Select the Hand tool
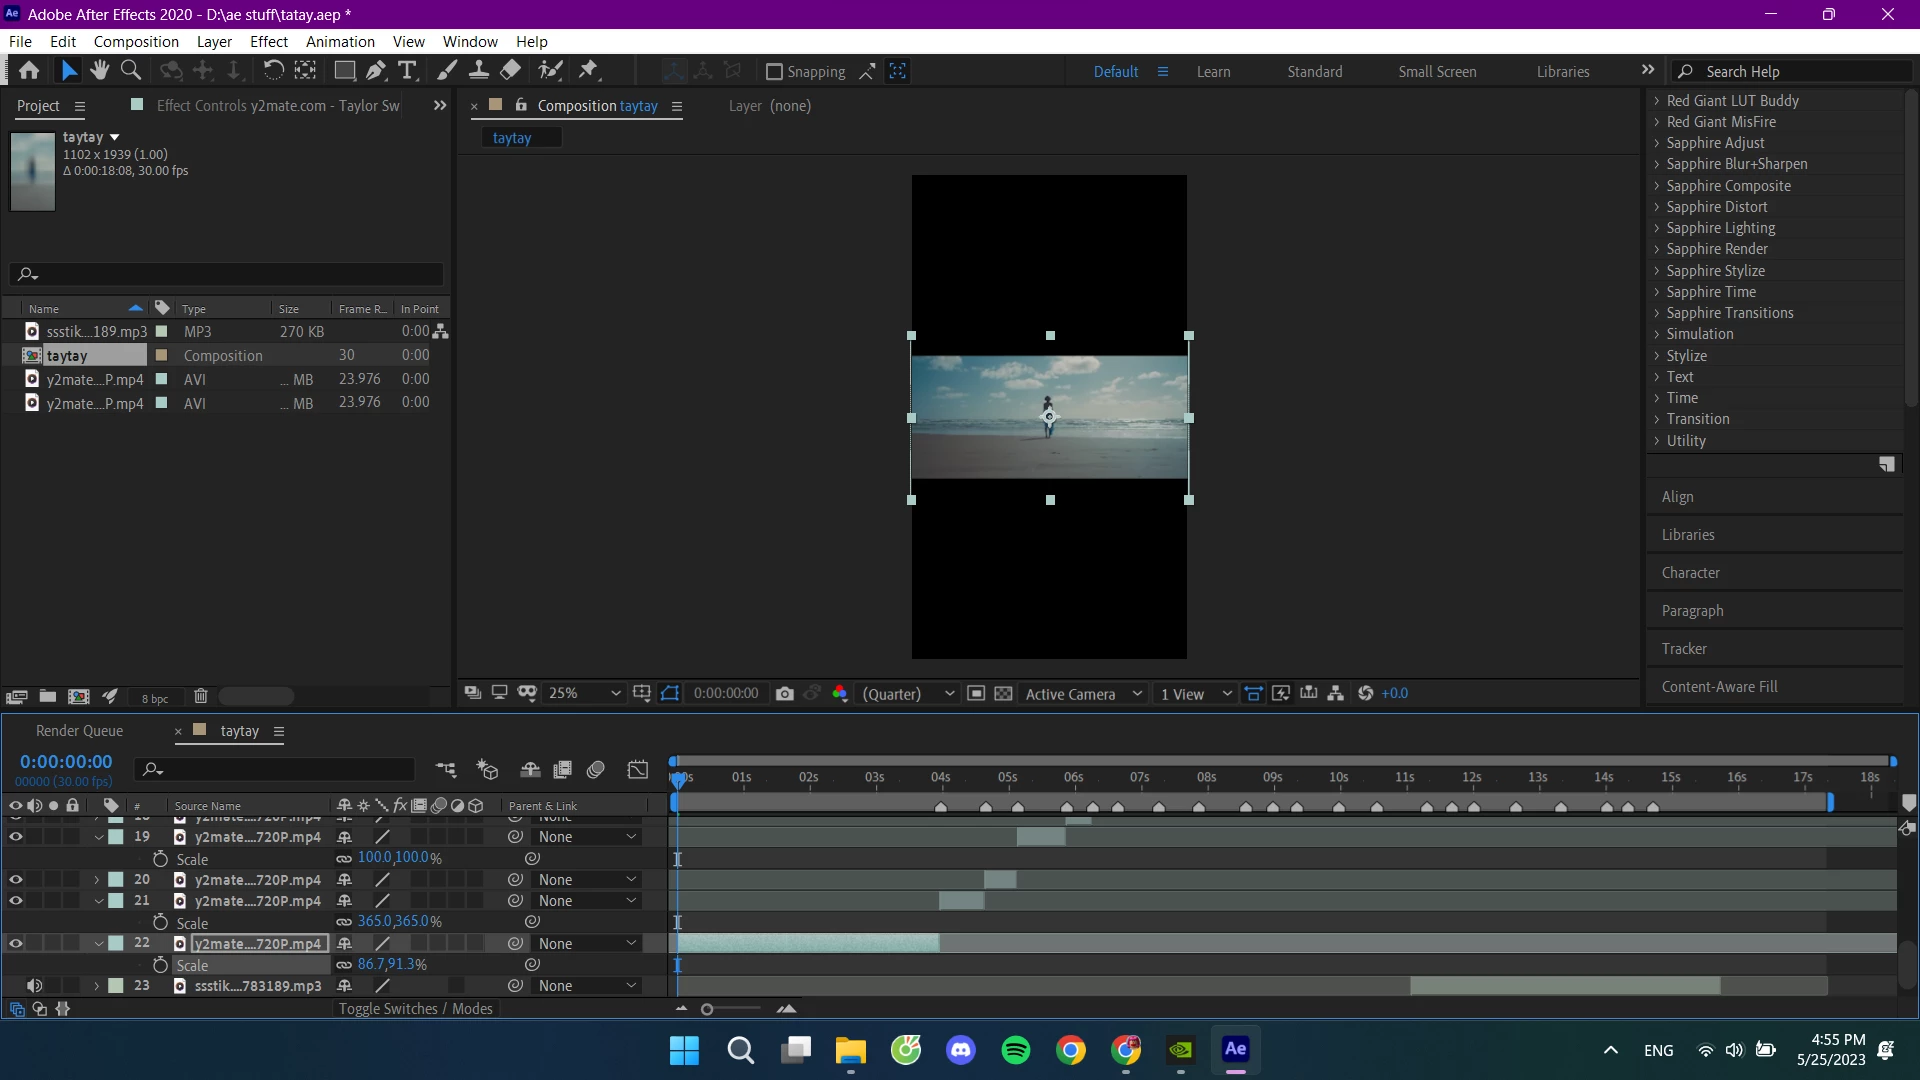 (x=99, y=70)
